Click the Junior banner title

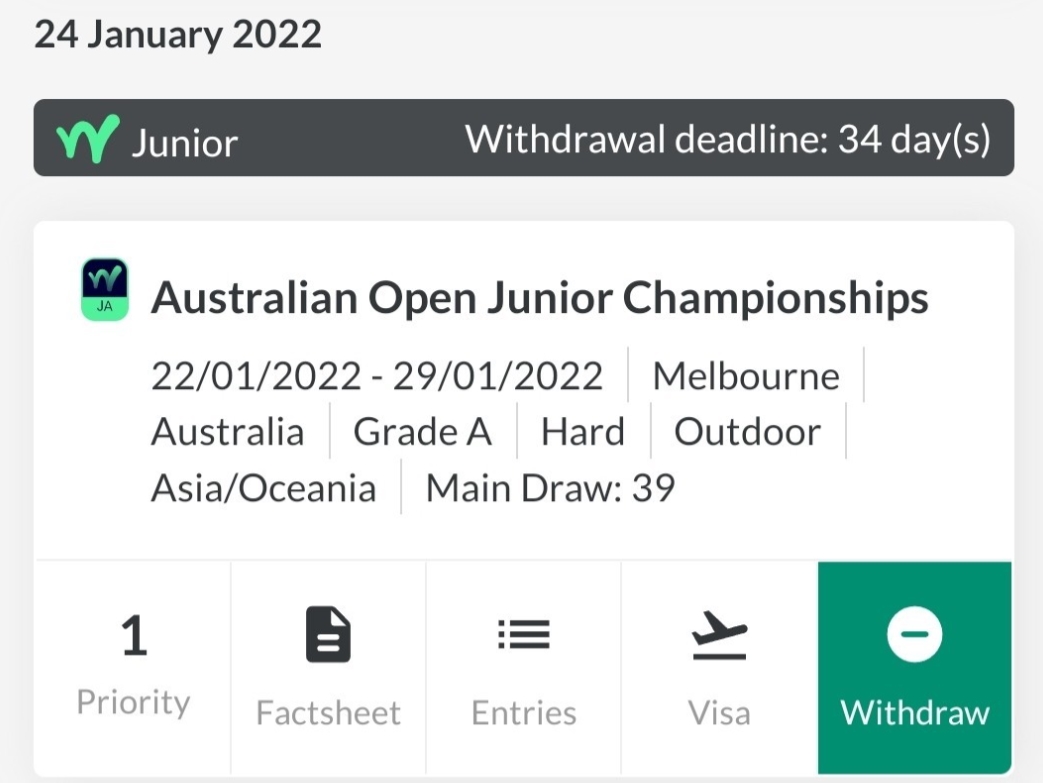(184, 142)
